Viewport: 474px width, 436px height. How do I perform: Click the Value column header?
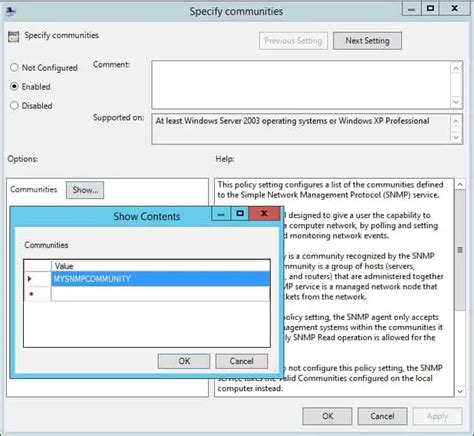pyautogui.click(x=160, y=266)
